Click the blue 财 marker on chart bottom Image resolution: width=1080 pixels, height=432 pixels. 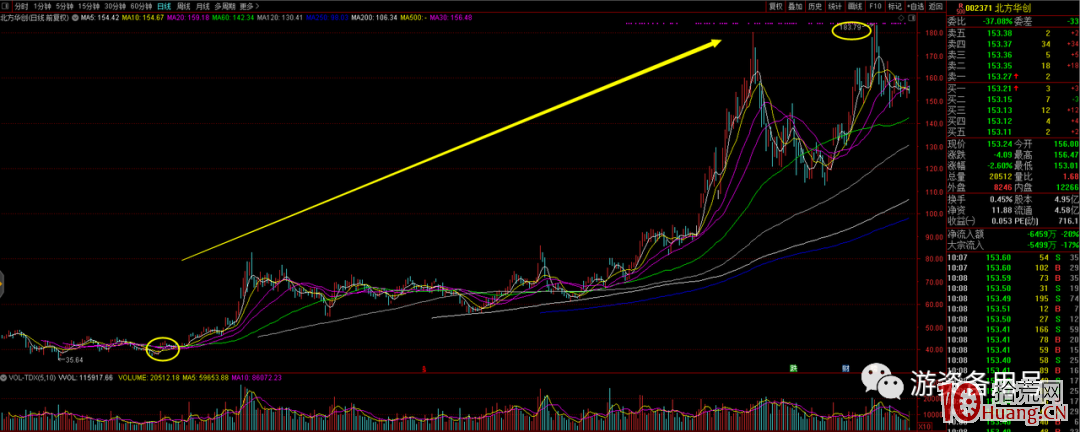pyautogui.click(x=845, y=369)
